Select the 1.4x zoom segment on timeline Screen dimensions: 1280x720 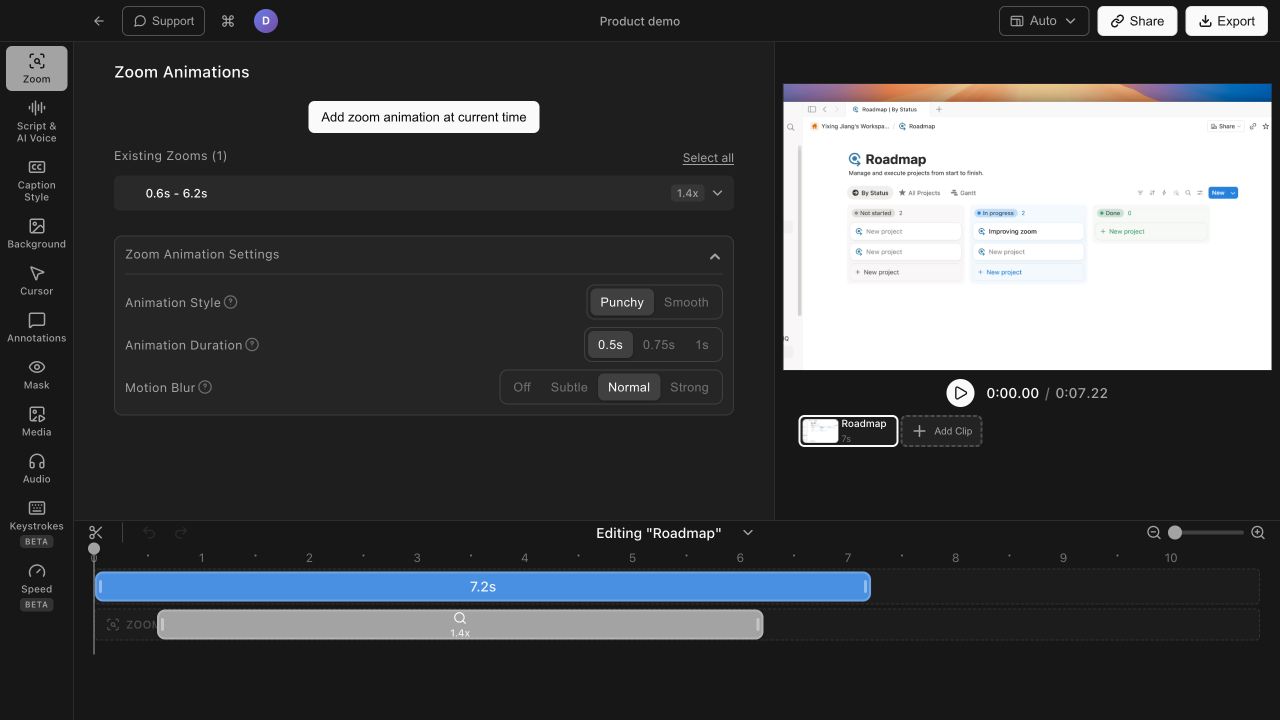click(460, 625)
